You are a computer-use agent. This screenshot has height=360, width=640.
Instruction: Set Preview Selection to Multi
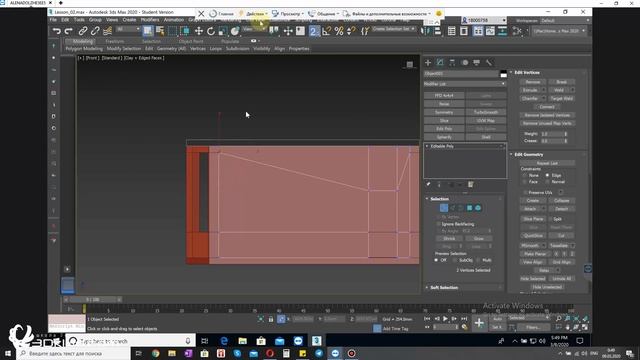[x=478, y=260]
